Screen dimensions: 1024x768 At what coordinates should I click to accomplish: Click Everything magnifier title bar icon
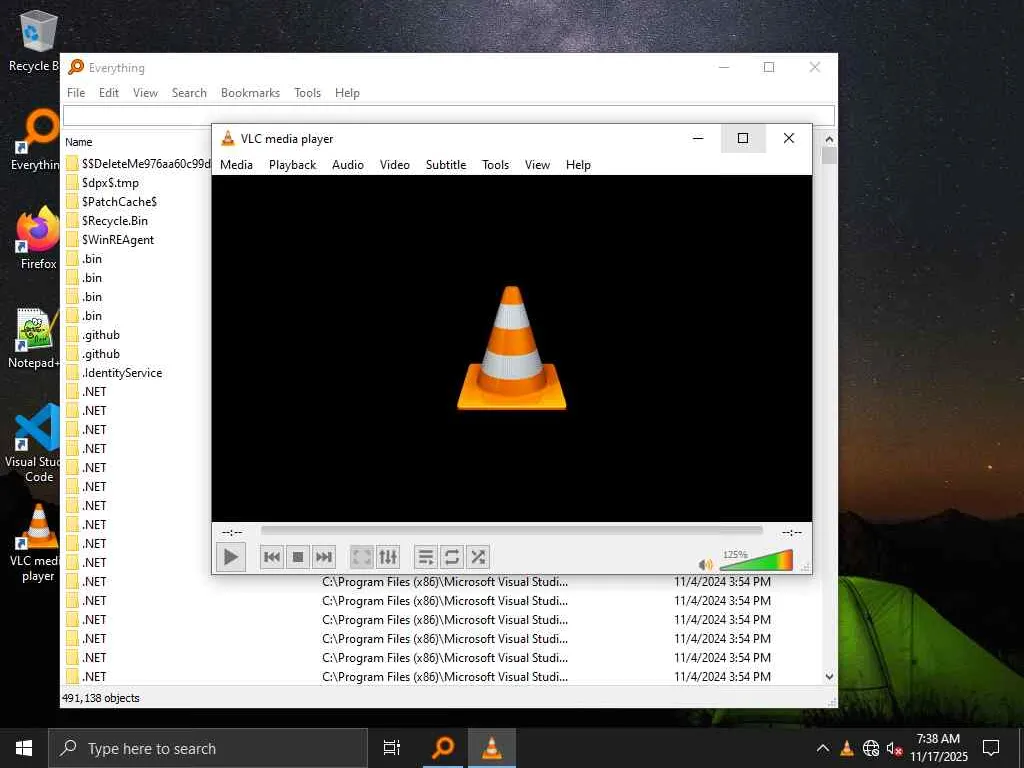(x=76, y=67)
